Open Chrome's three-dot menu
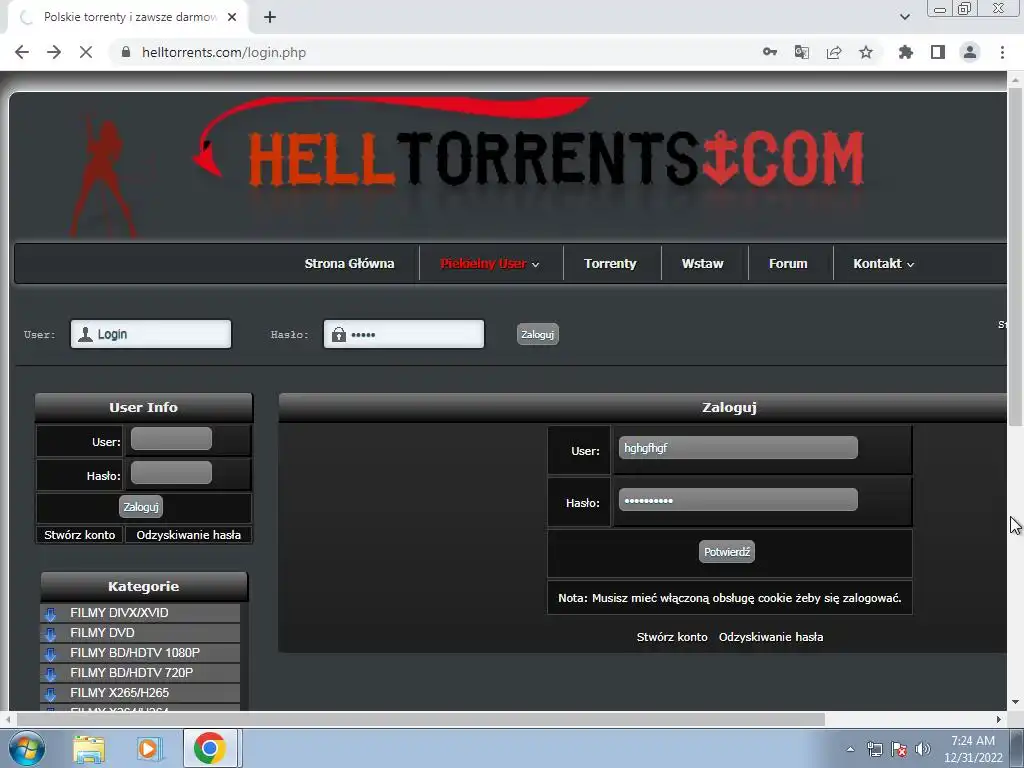 tap(1002, 52)
